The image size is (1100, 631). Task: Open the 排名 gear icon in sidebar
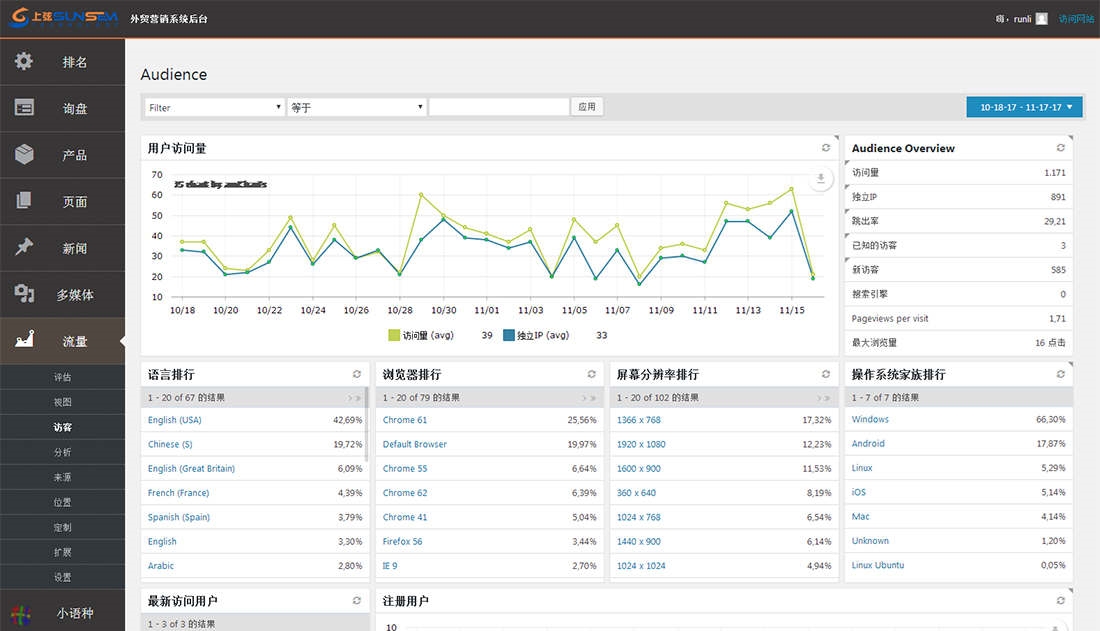coord(24,61)
